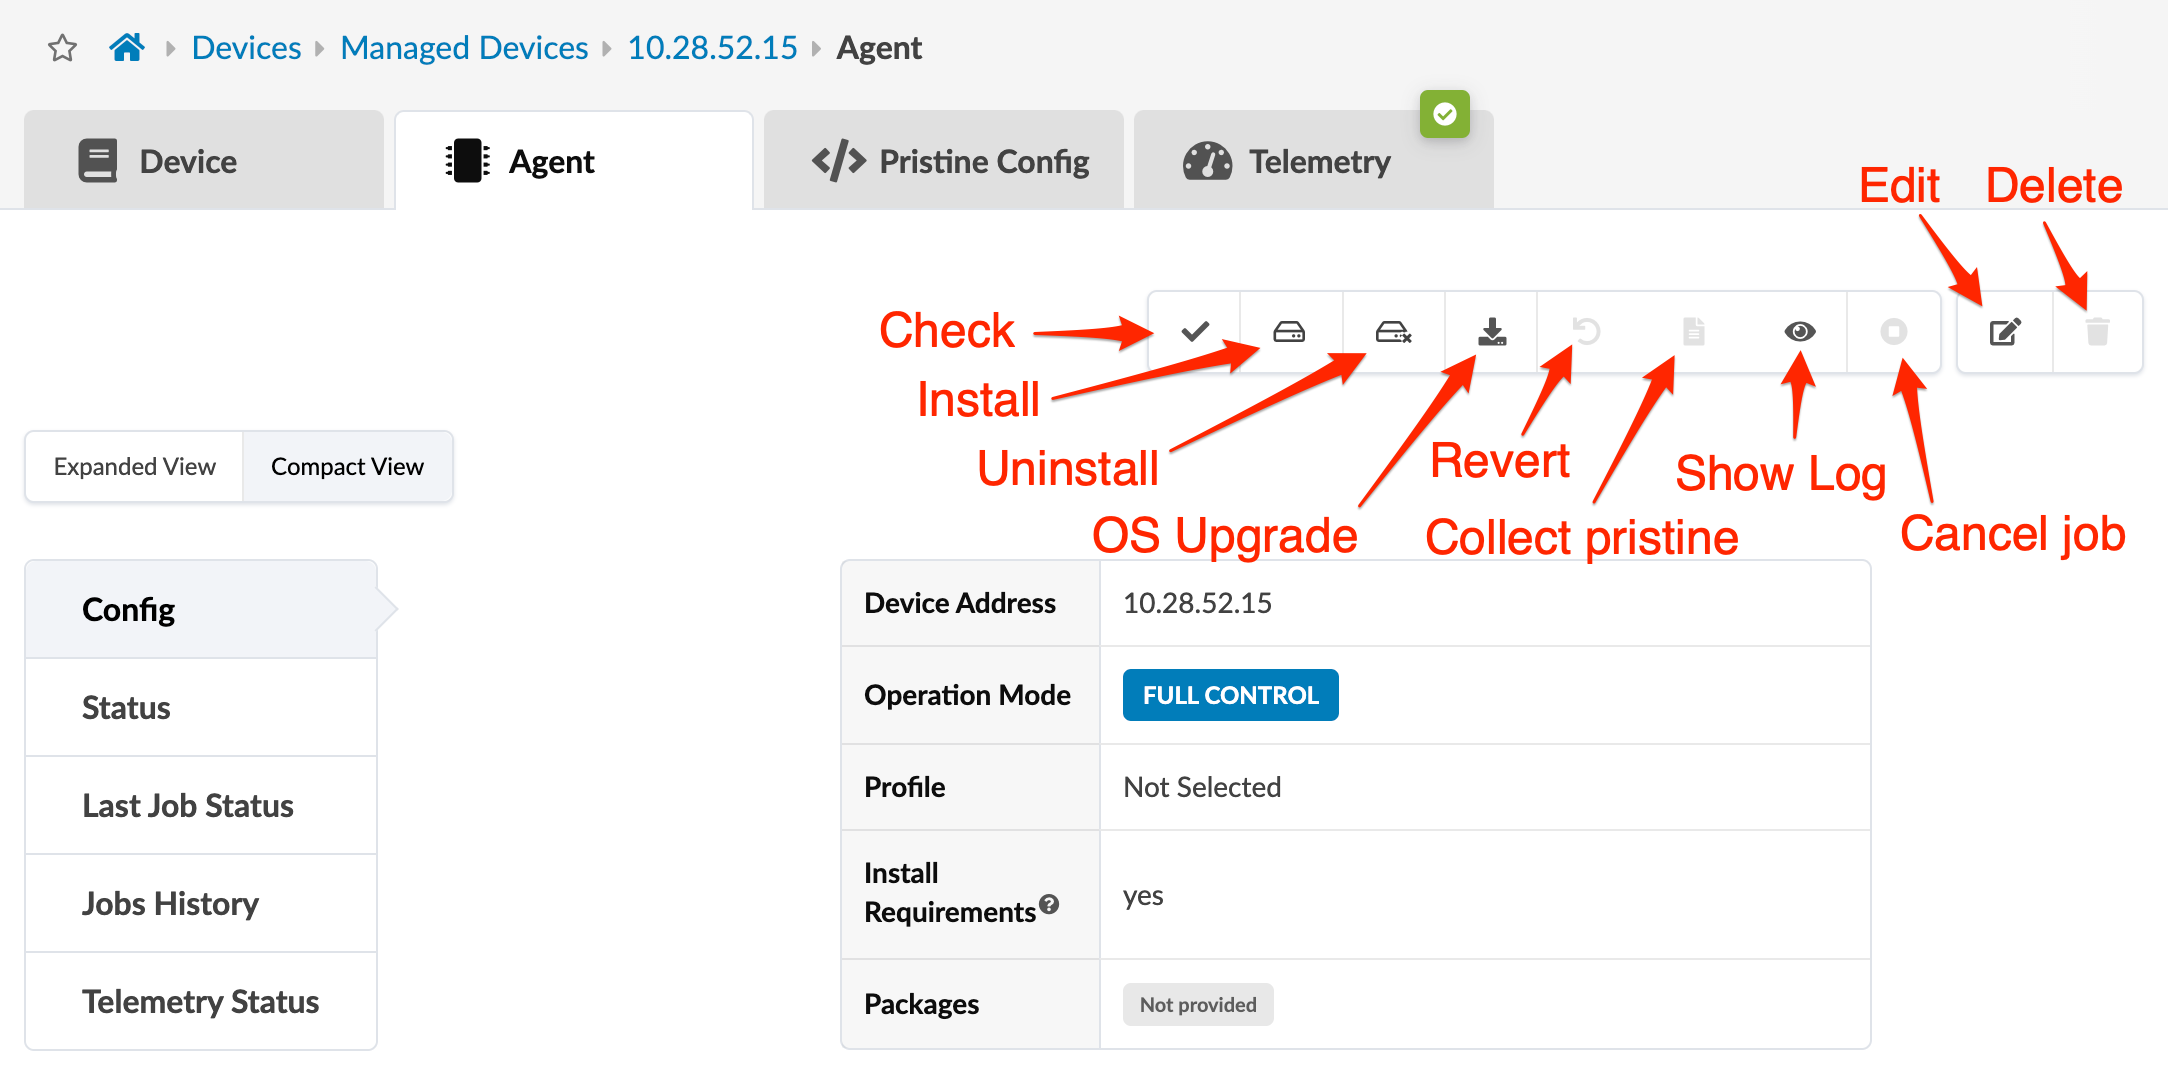Click the OS Upgrade download icon
The width and height of the screenshot is (2168, 1078).
point(1492,332)
